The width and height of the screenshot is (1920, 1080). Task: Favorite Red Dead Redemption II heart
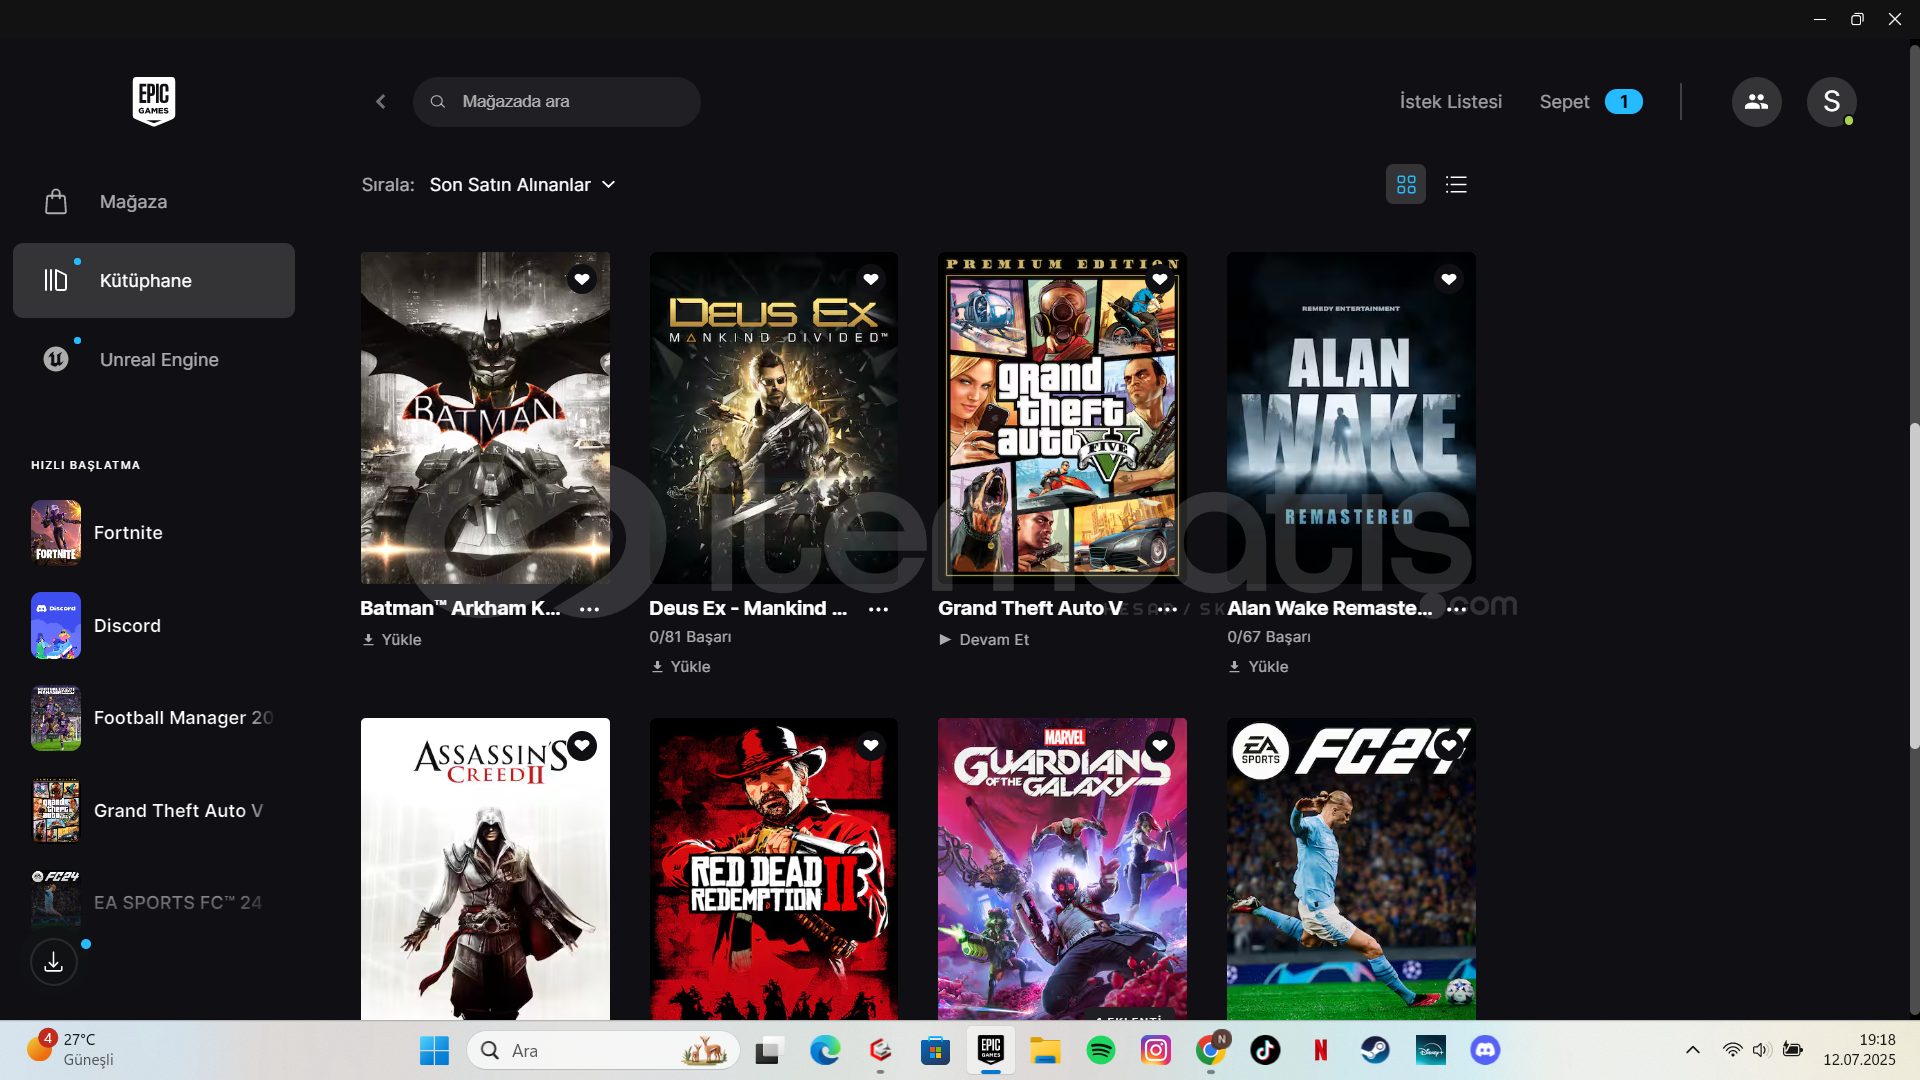(x=871, y=745)
